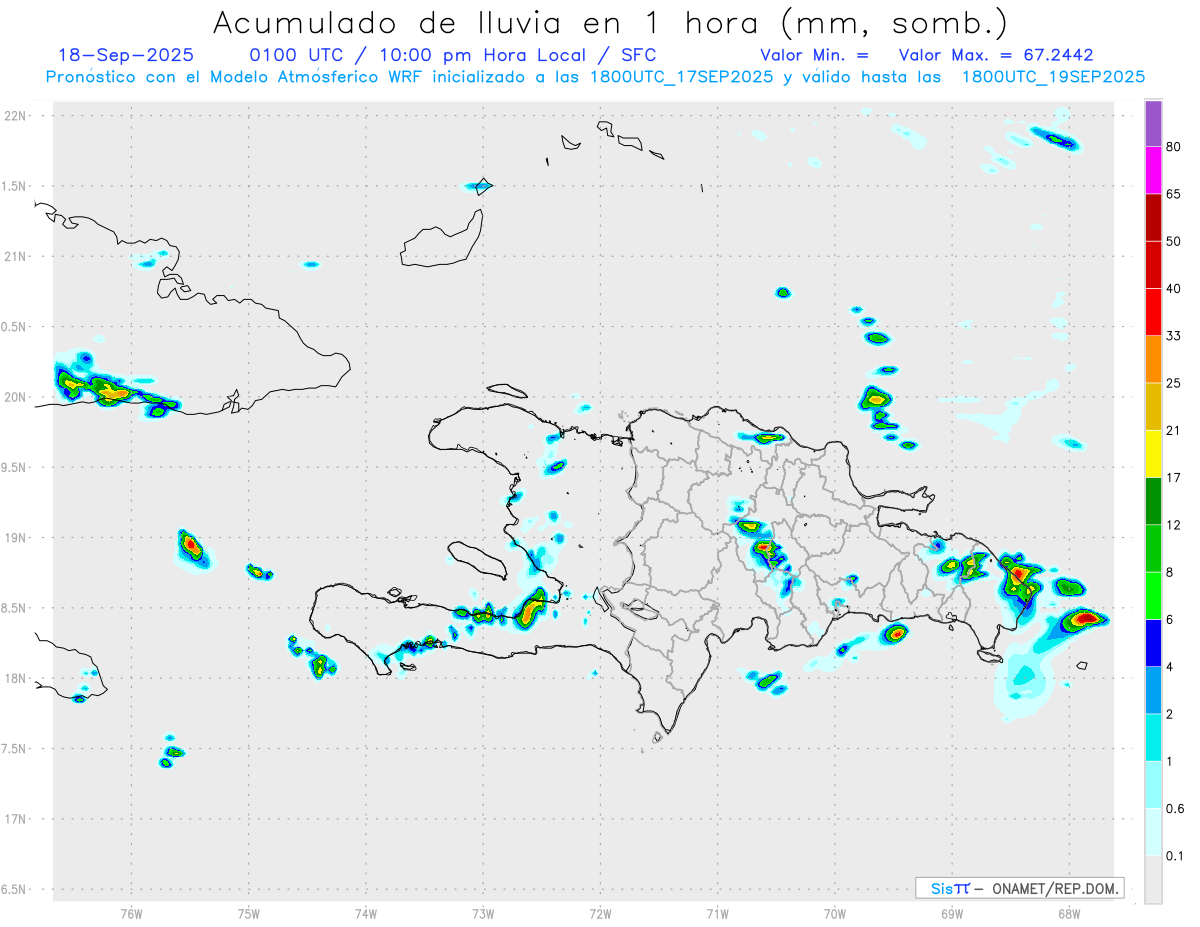Click the '76W' longitude label

point(131,913)
